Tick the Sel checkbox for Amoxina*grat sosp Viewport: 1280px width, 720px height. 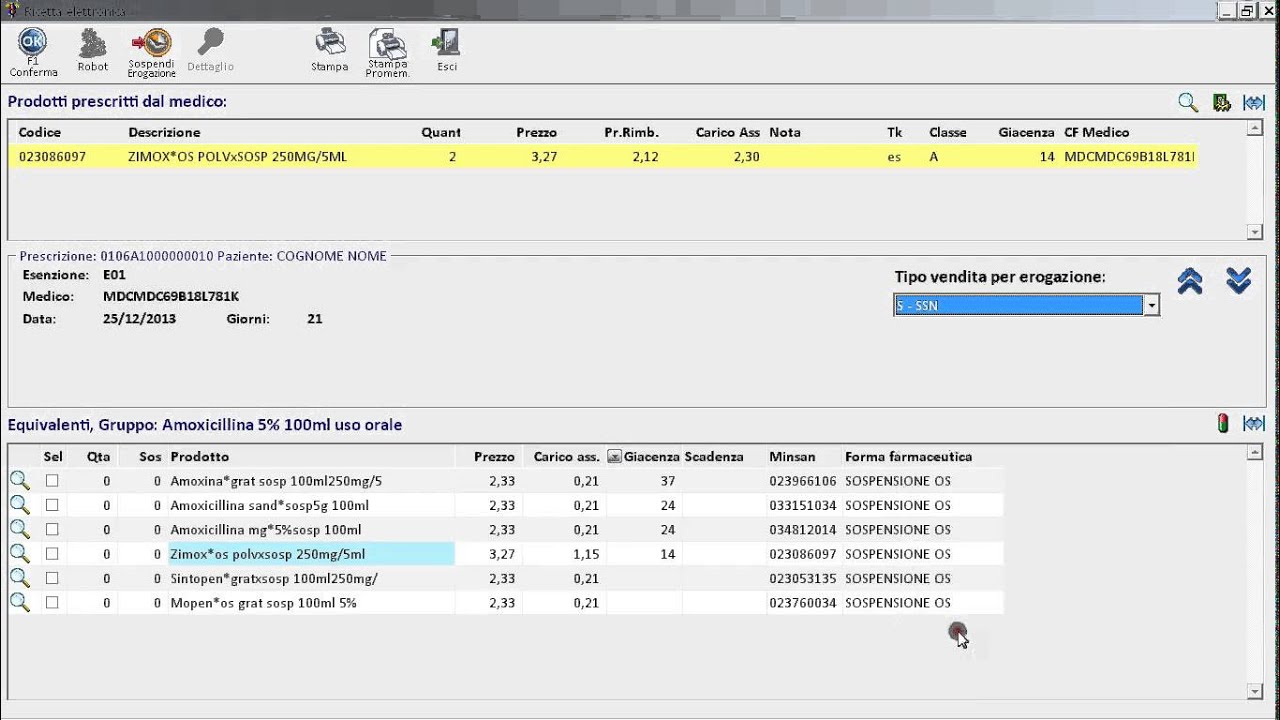pyautogui.click(x=52, y=481)
